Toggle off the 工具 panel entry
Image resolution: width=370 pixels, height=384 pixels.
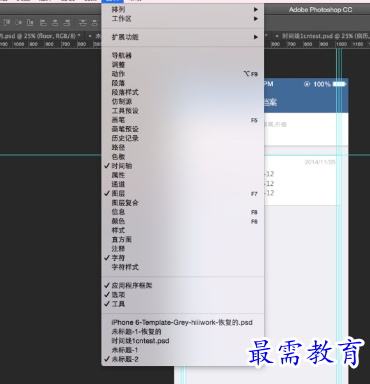(183, 304)
